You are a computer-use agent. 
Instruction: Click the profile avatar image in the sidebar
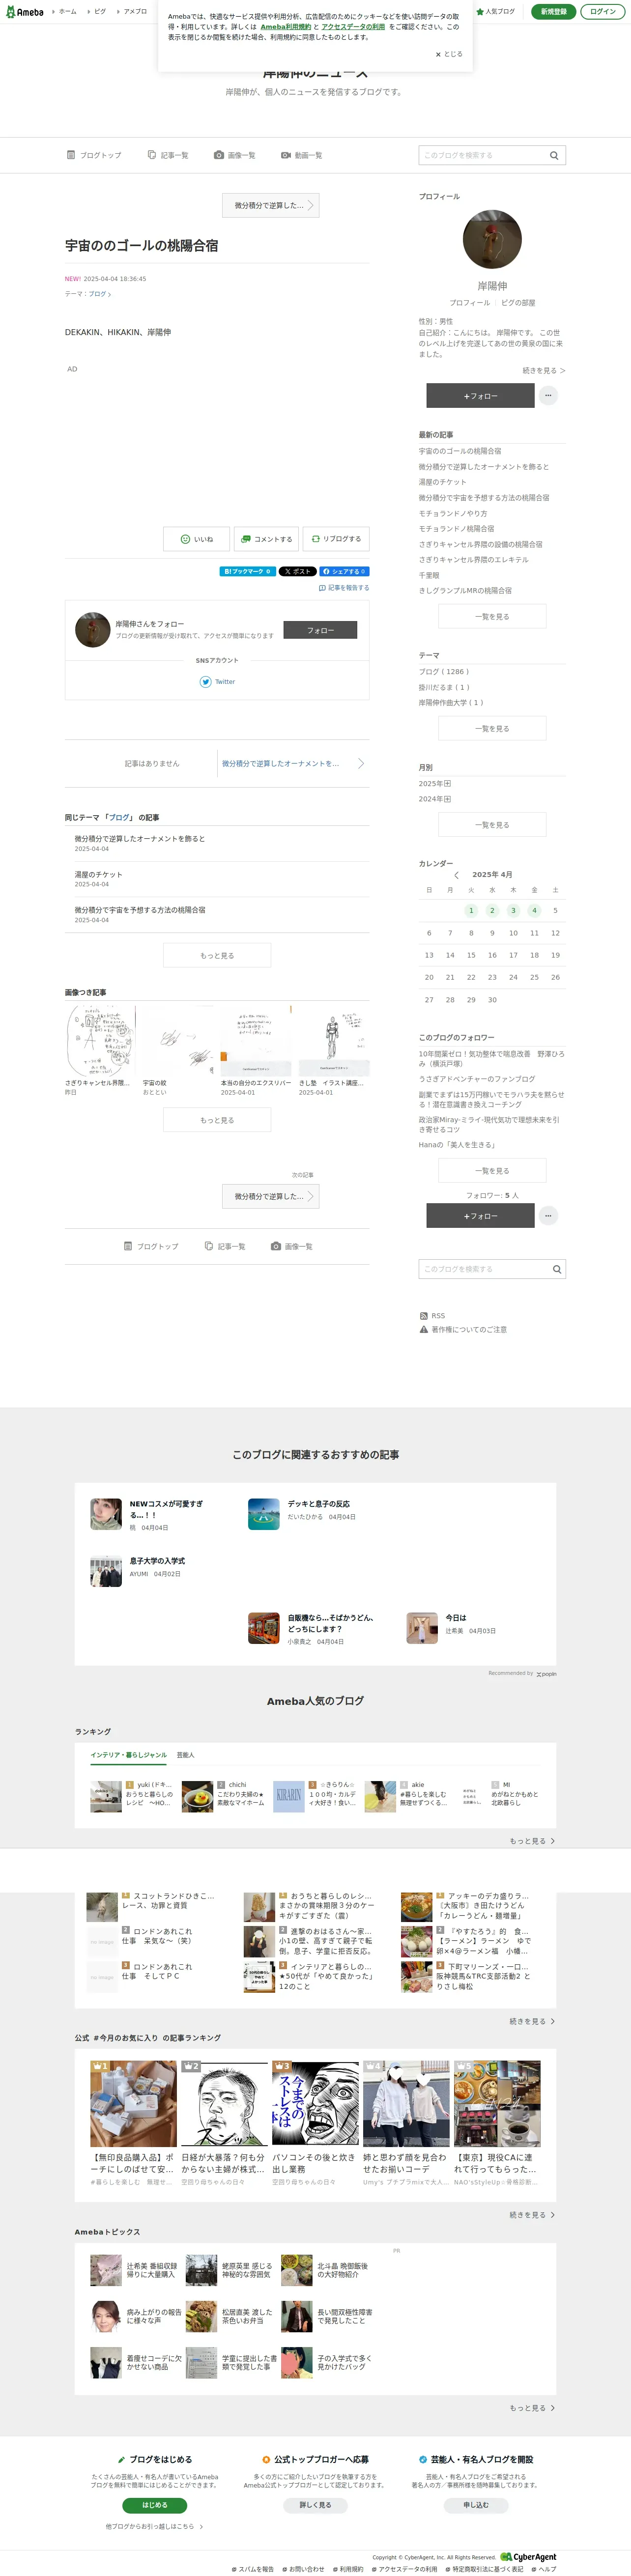point(492,239)
